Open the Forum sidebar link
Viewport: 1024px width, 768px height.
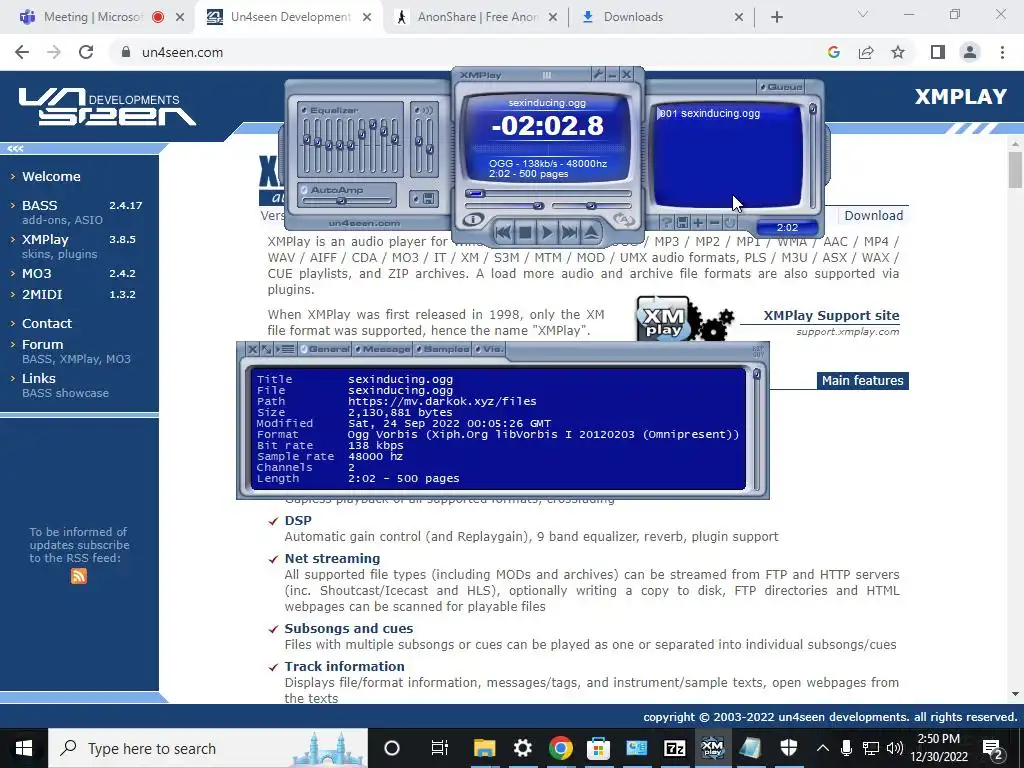pos(42,344)
